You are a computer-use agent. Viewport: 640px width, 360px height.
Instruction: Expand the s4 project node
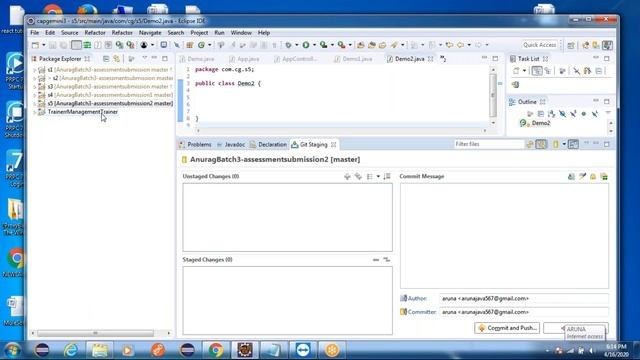click(34, 95)
